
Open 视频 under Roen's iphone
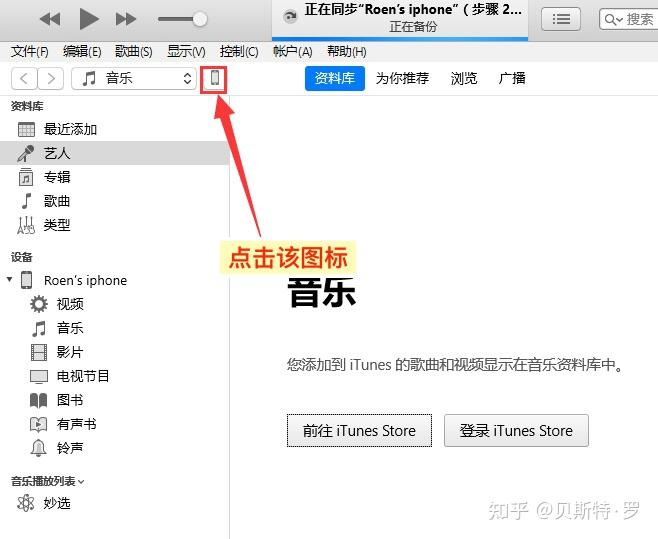tap(70, 304)
